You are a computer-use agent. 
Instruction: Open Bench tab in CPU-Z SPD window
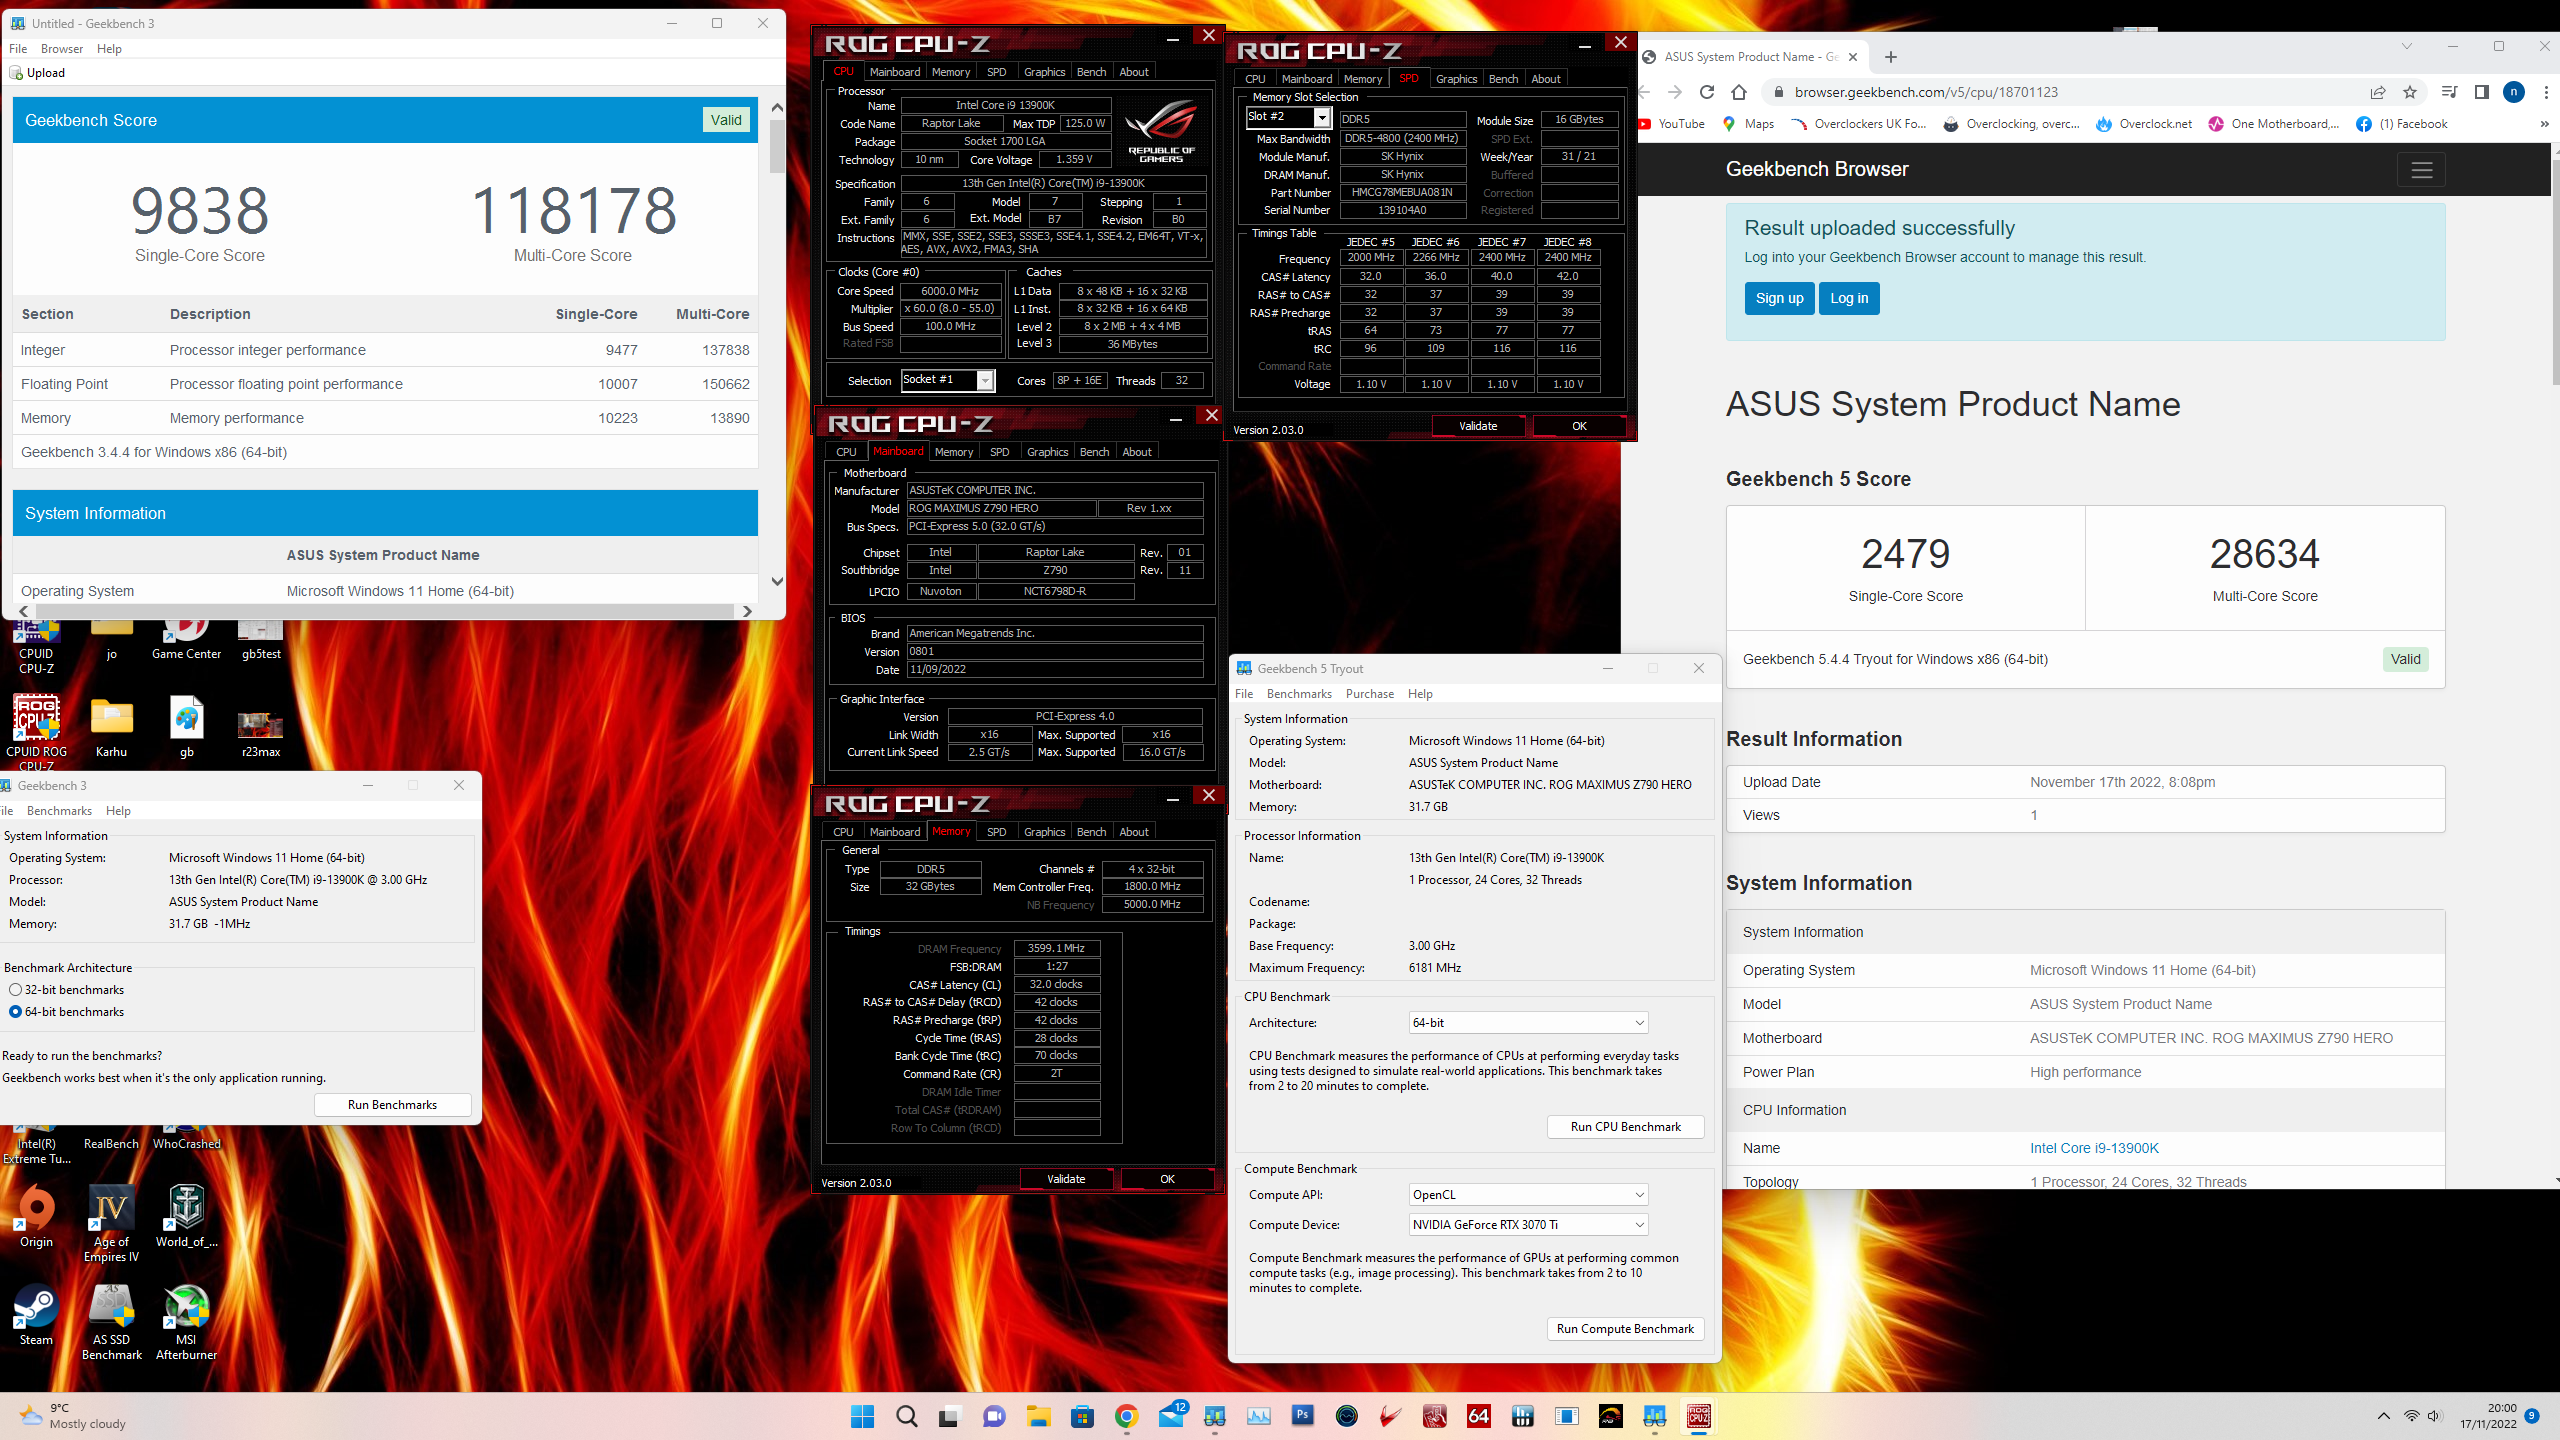pos(1503,79)
